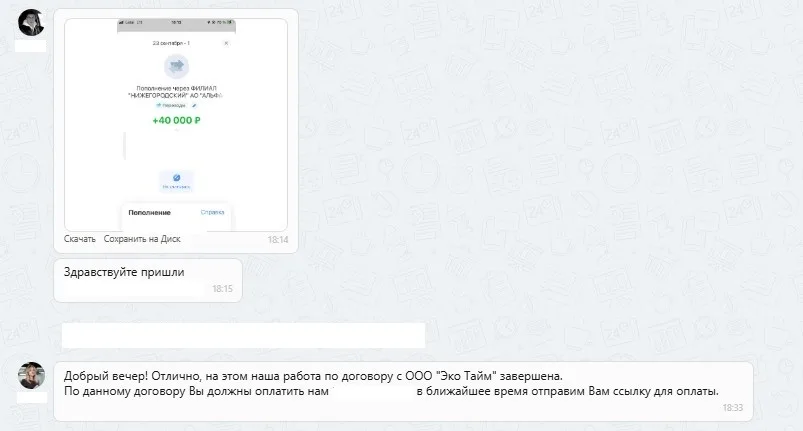The width and height of the screenshot is (803, 431).
Task: Click the pencil edit icon beside Переводы
Action: (194, 105)
